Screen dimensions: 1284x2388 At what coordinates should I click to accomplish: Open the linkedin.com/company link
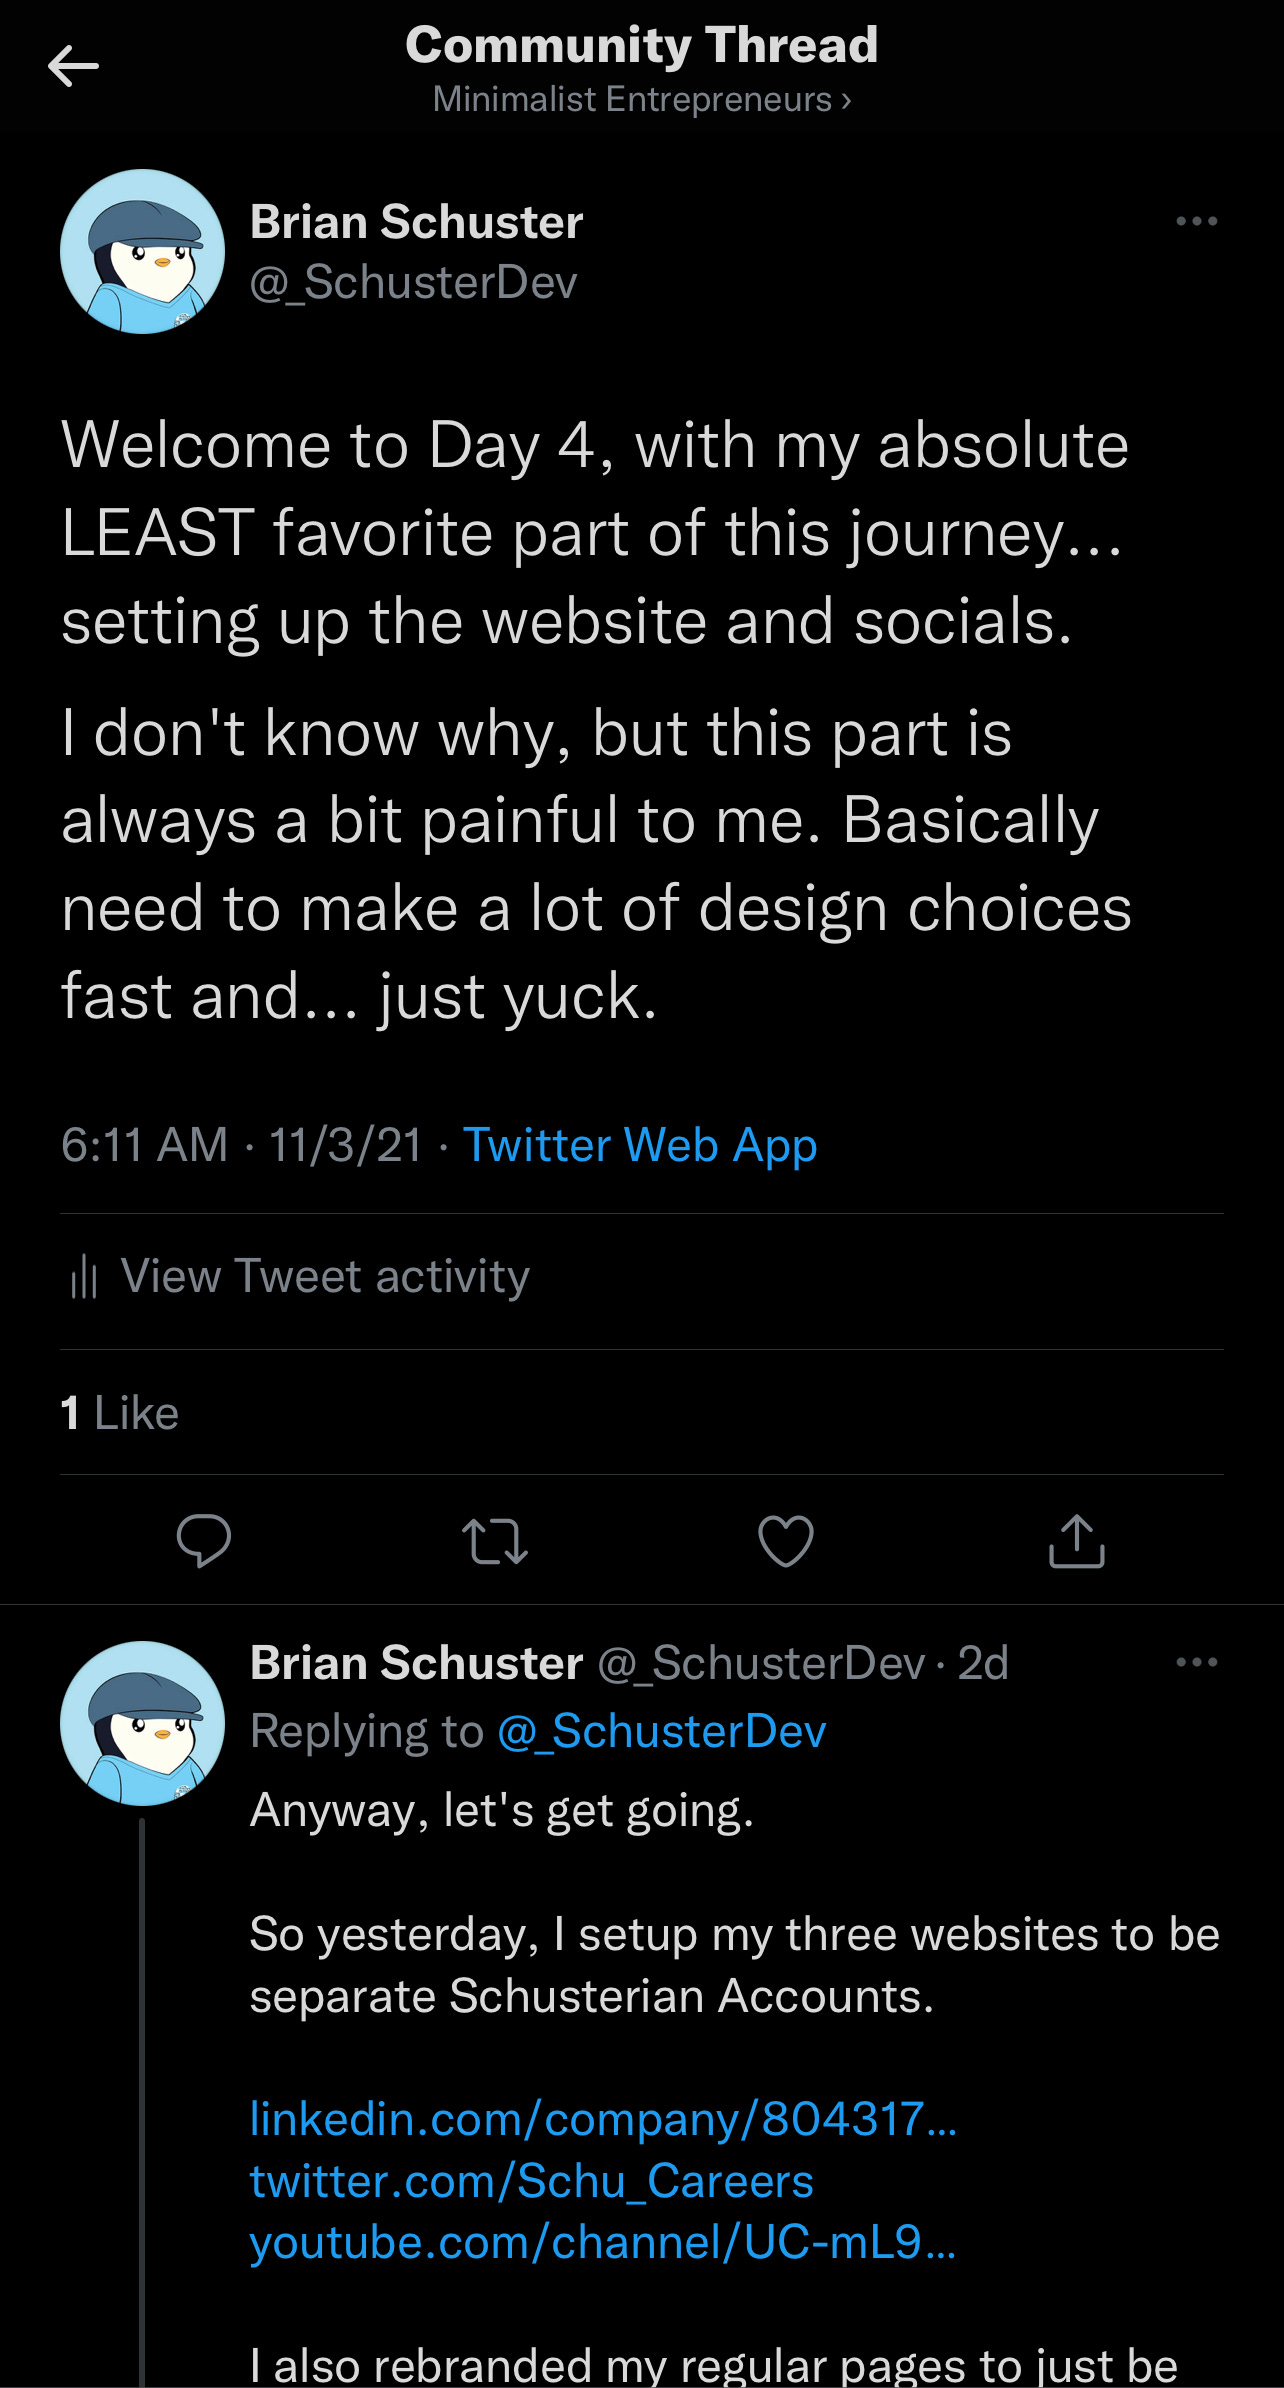point(603,2118)
